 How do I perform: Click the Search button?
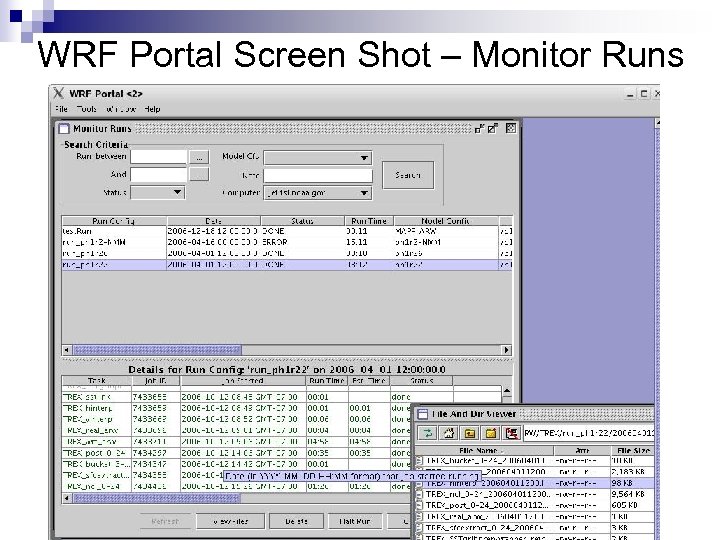point(408,175)
